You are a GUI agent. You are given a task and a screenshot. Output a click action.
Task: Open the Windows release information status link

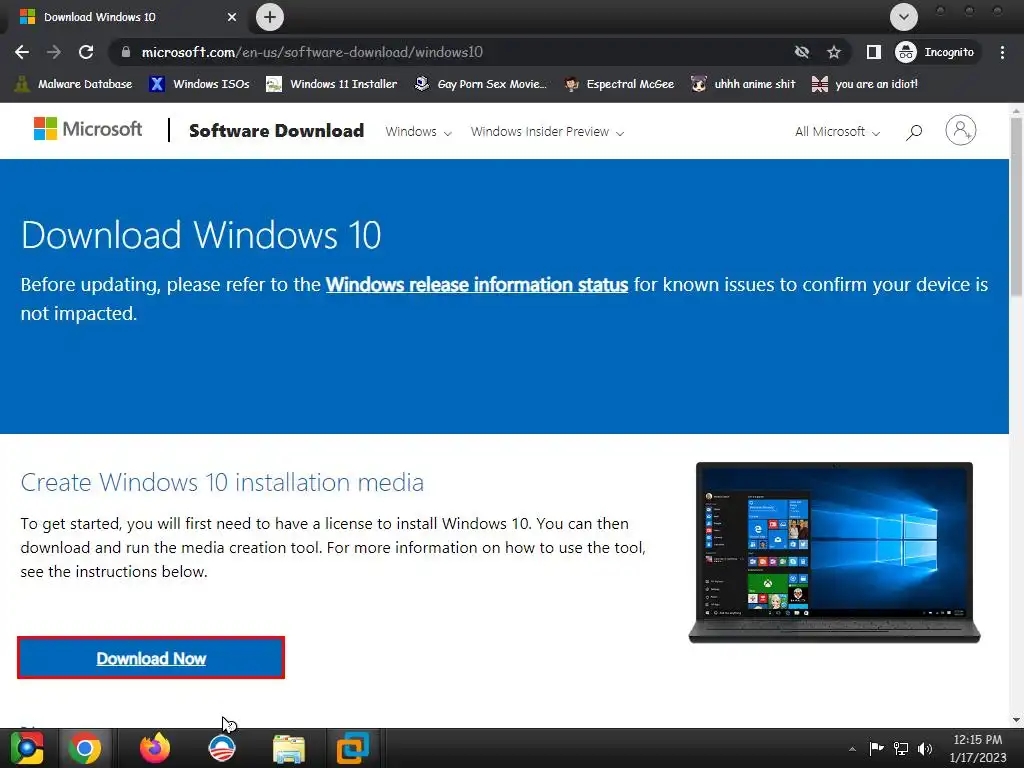477,285
